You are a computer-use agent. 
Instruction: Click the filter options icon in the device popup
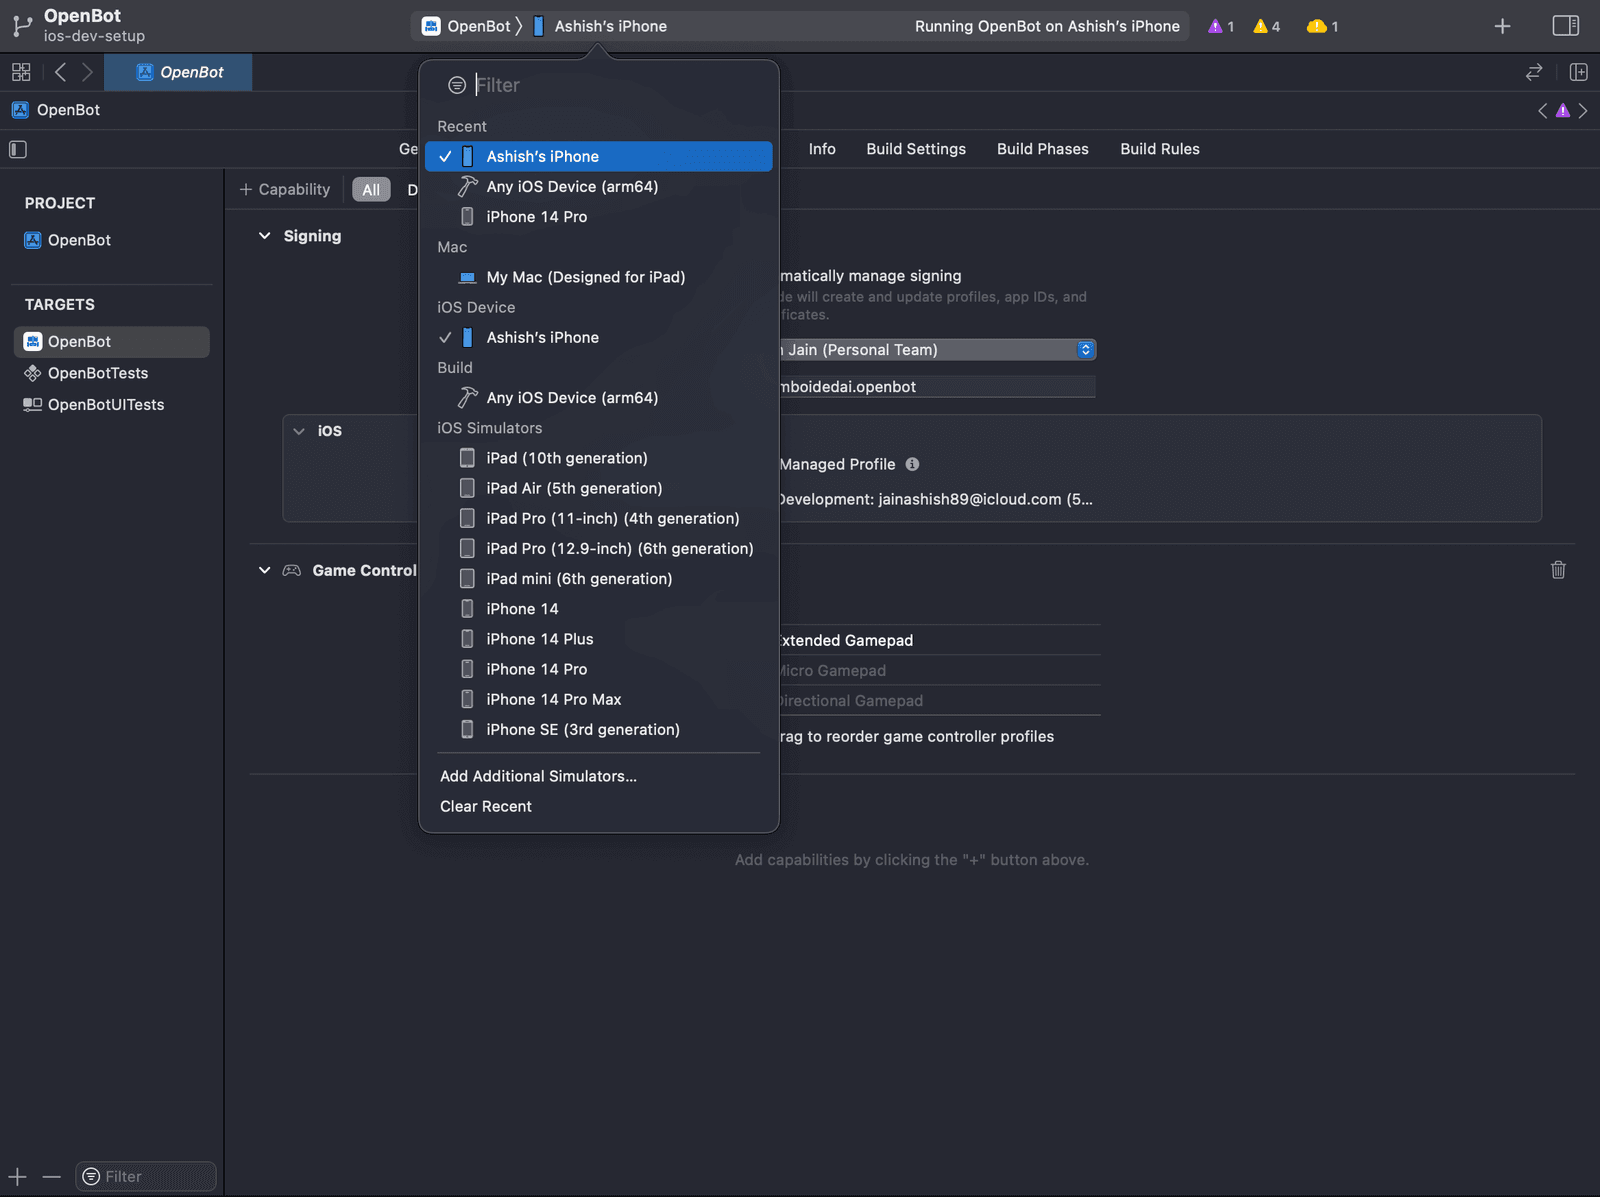(457, 85)
